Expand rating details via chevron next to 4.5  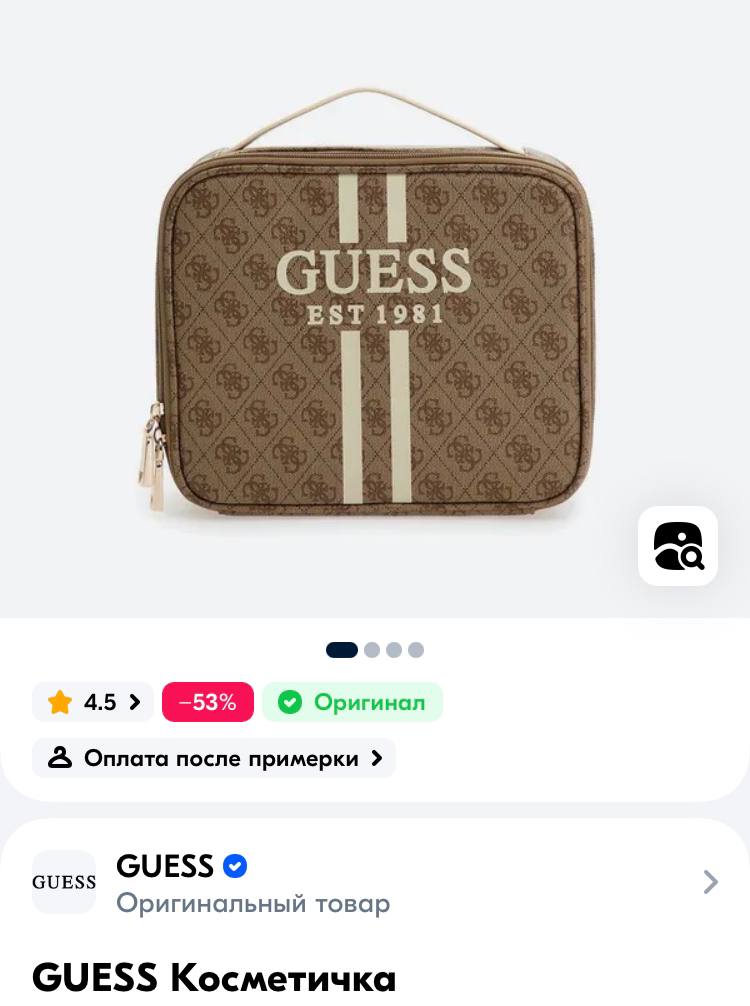(134, 702)
